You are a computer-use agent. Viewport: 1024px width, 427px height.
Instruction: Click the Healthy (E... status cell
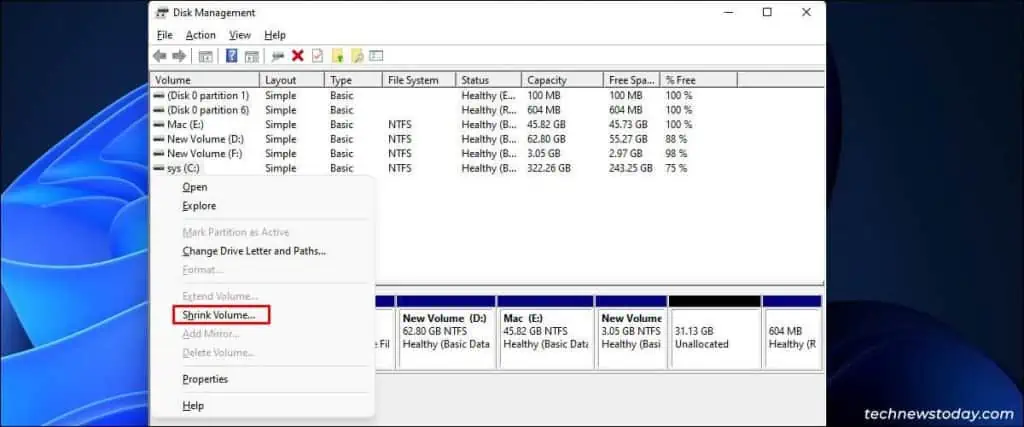(x=489, y=95)
